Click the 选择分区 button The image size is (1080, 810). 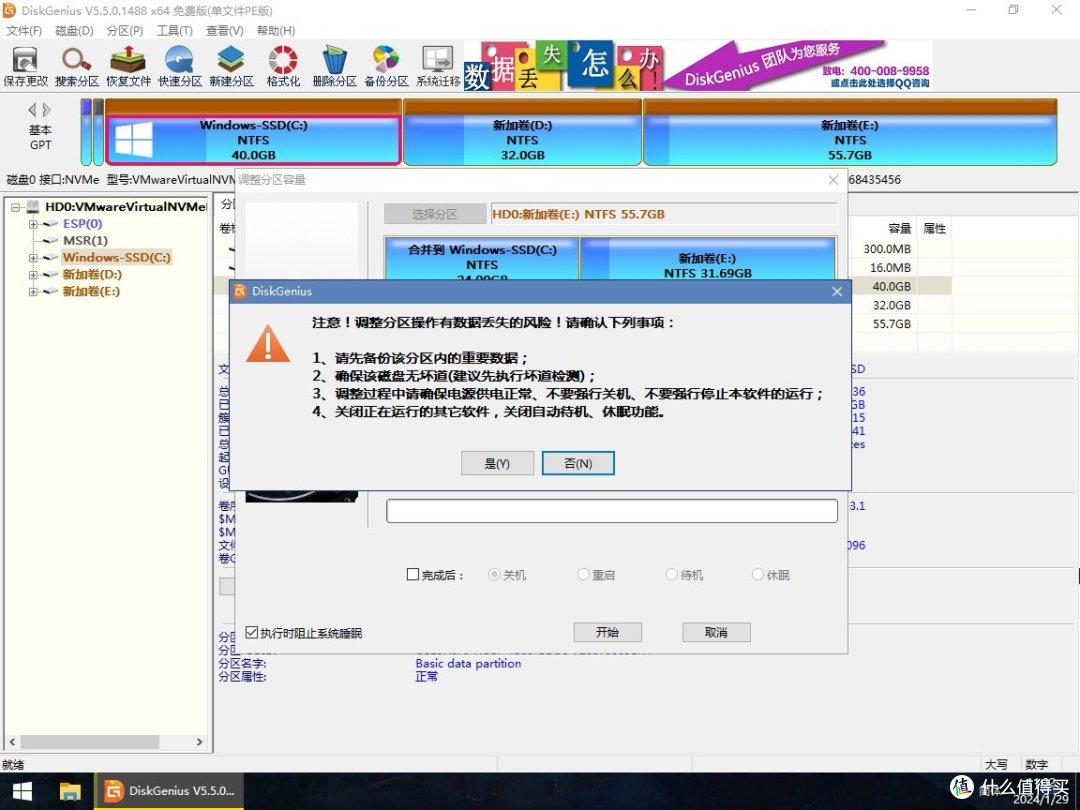point(435,214)
